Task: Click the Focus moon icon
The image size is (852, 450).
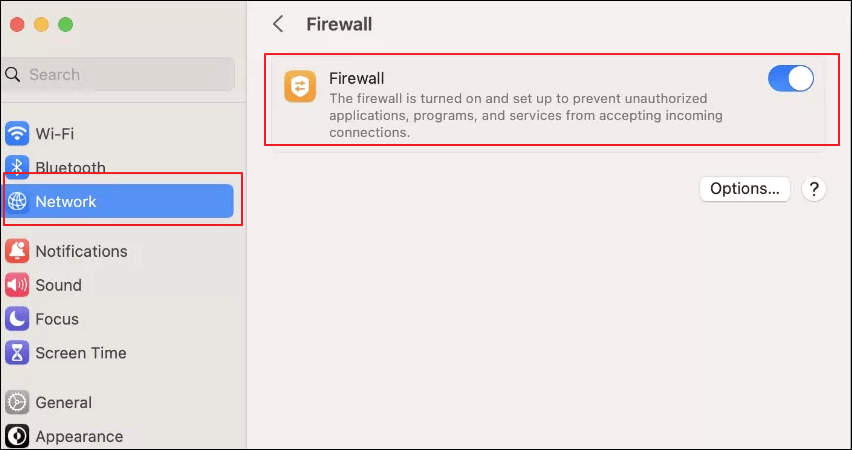Action: pos(17,319)
